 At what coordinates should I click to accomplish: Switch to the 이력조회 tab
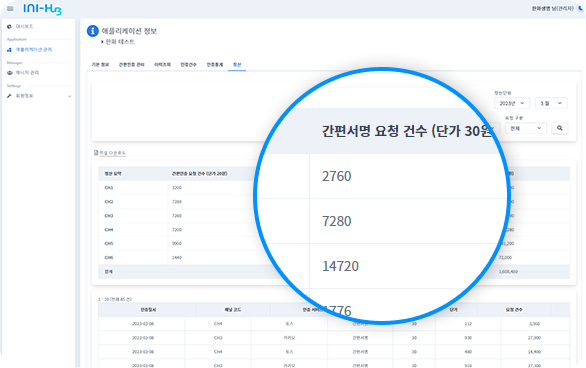pyautogui.click(x=162, y=65)
